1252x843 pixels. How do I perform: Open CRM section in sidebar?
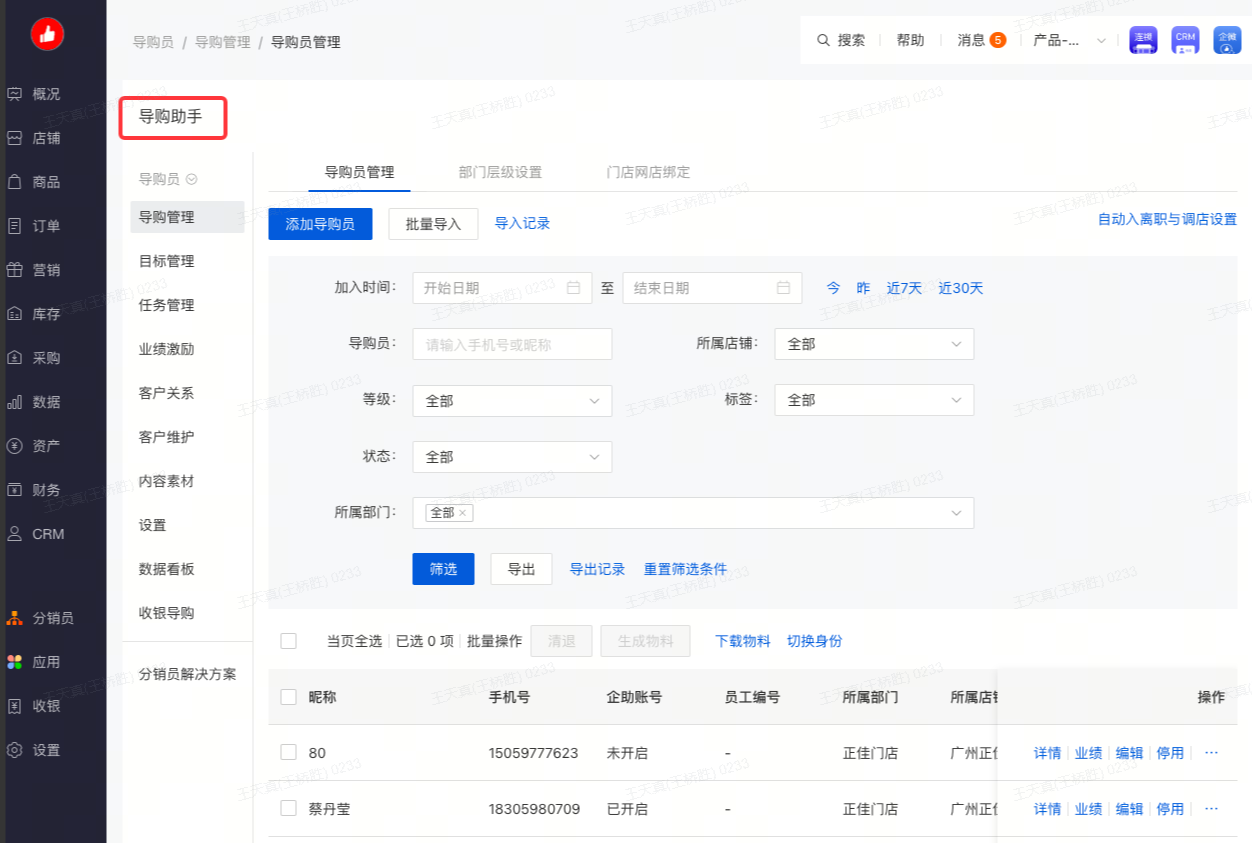tap(36, 534)
